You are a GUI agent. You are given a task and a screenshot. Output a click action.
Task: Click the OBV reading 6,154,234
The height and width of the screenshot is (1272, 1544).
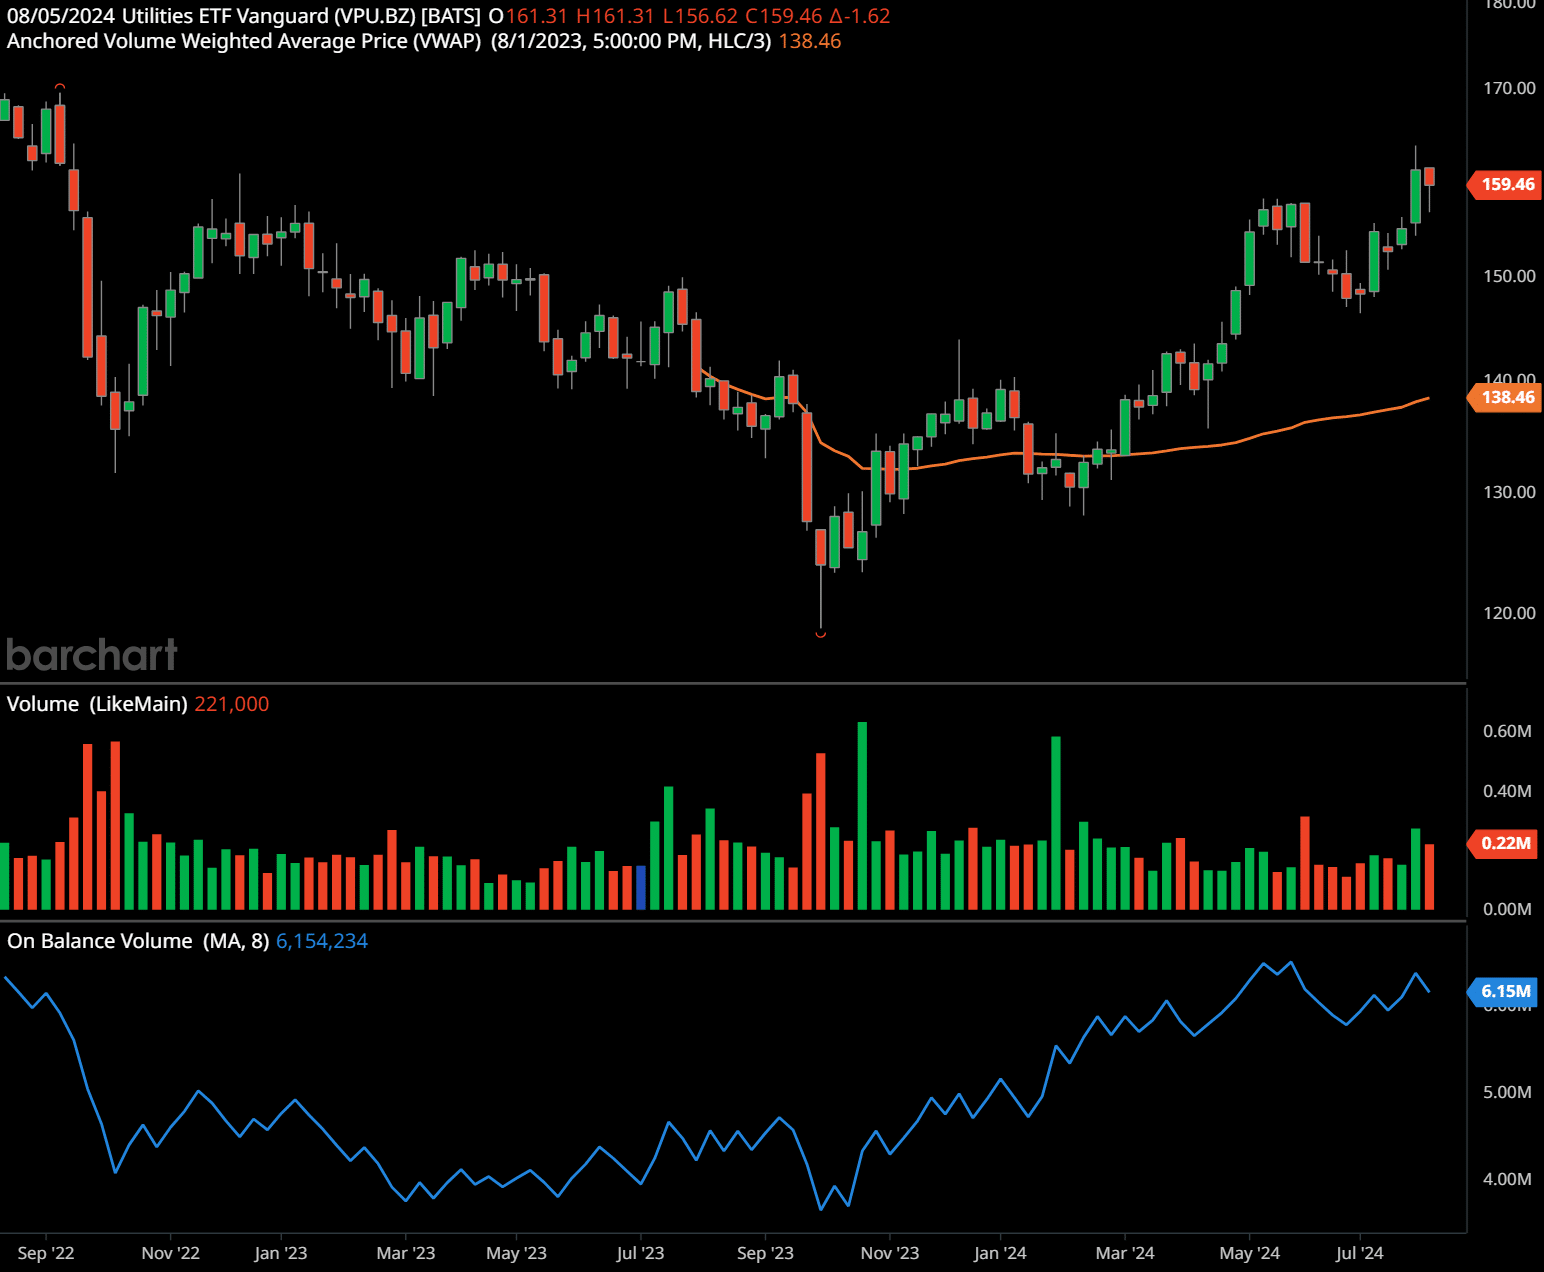(322, 941)
